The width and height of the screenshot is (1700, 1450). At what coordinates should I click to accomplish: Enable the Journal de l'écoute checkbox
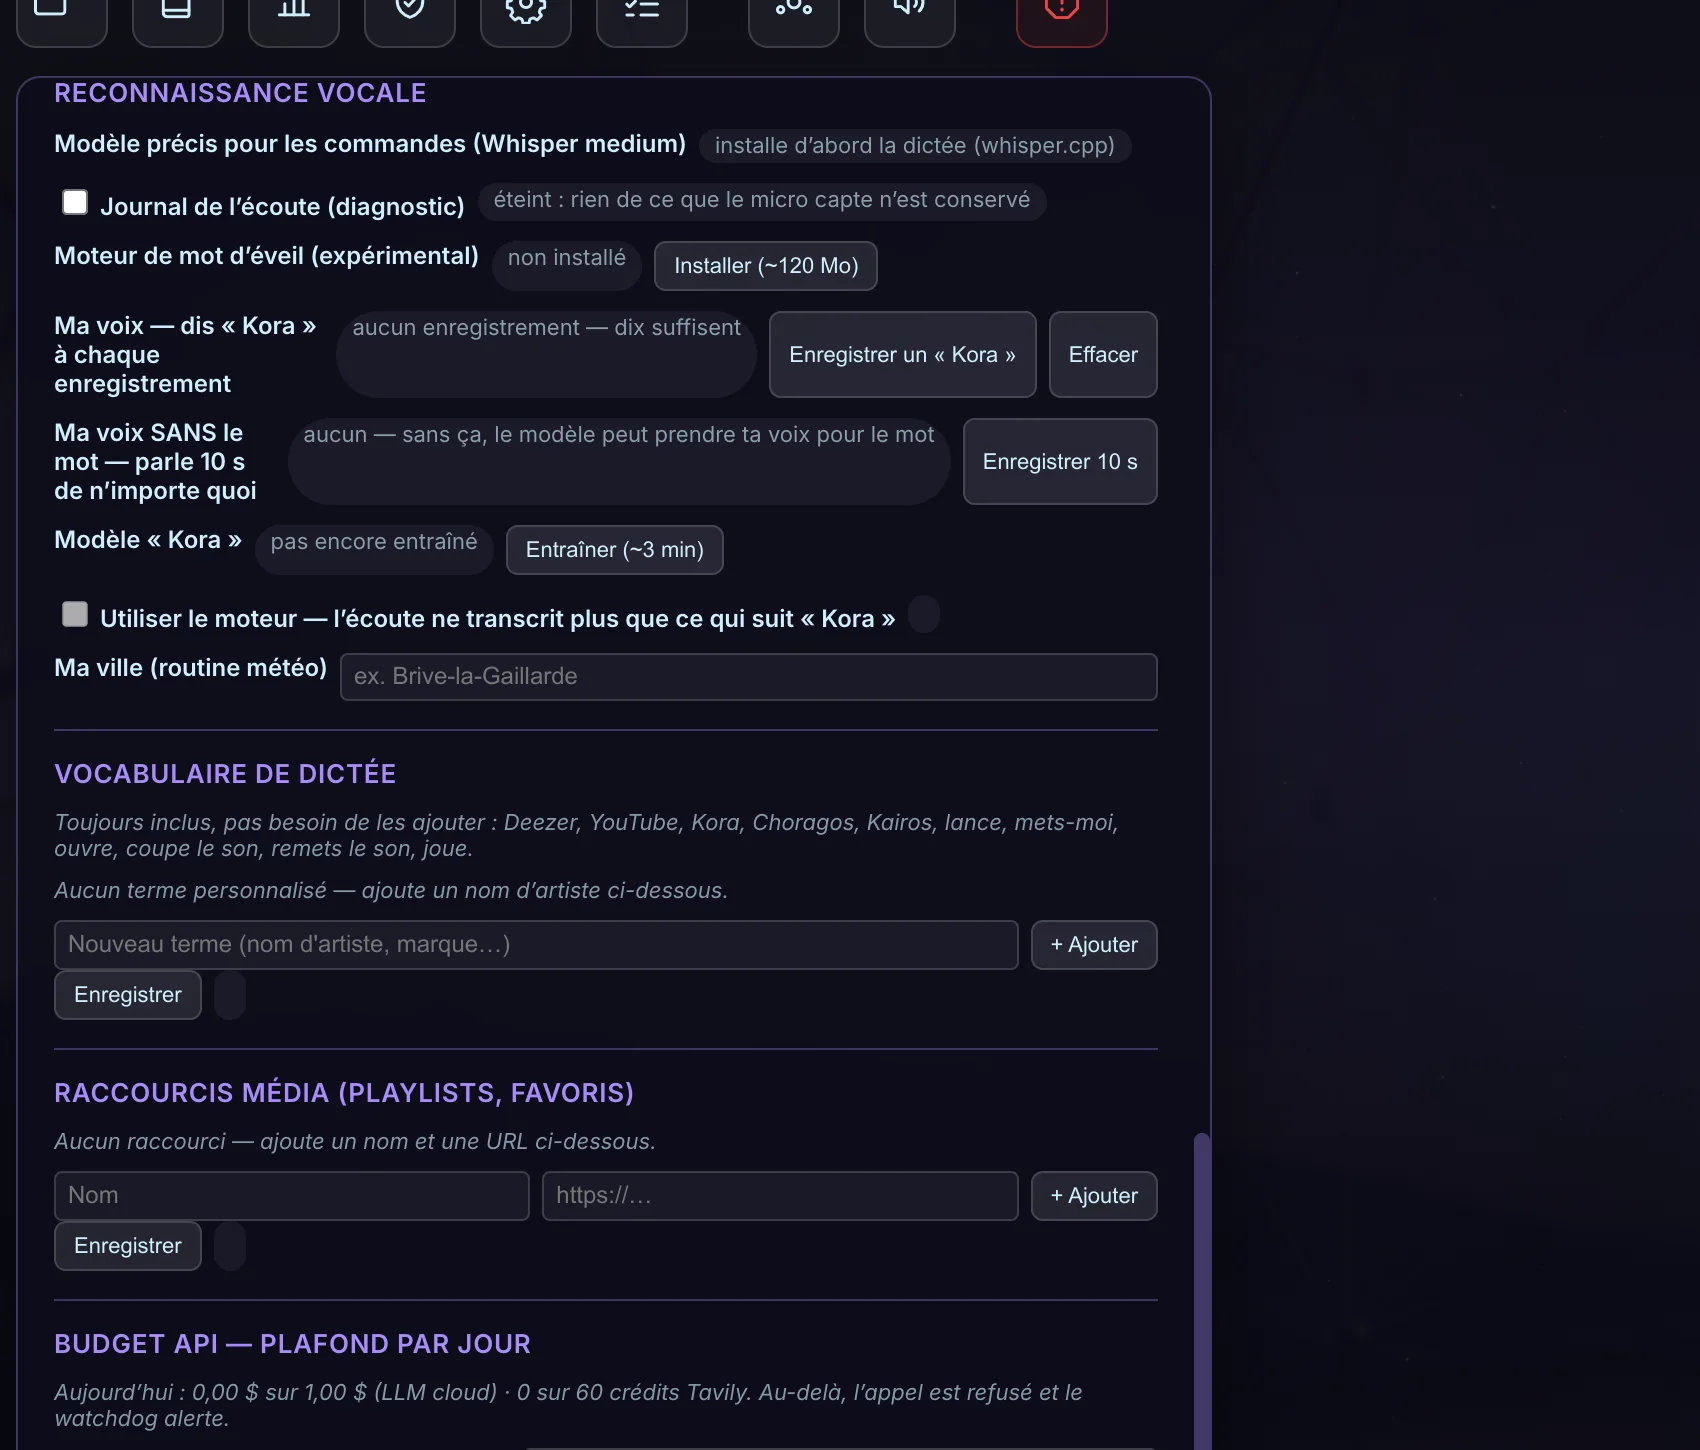[x=75, y=202]
